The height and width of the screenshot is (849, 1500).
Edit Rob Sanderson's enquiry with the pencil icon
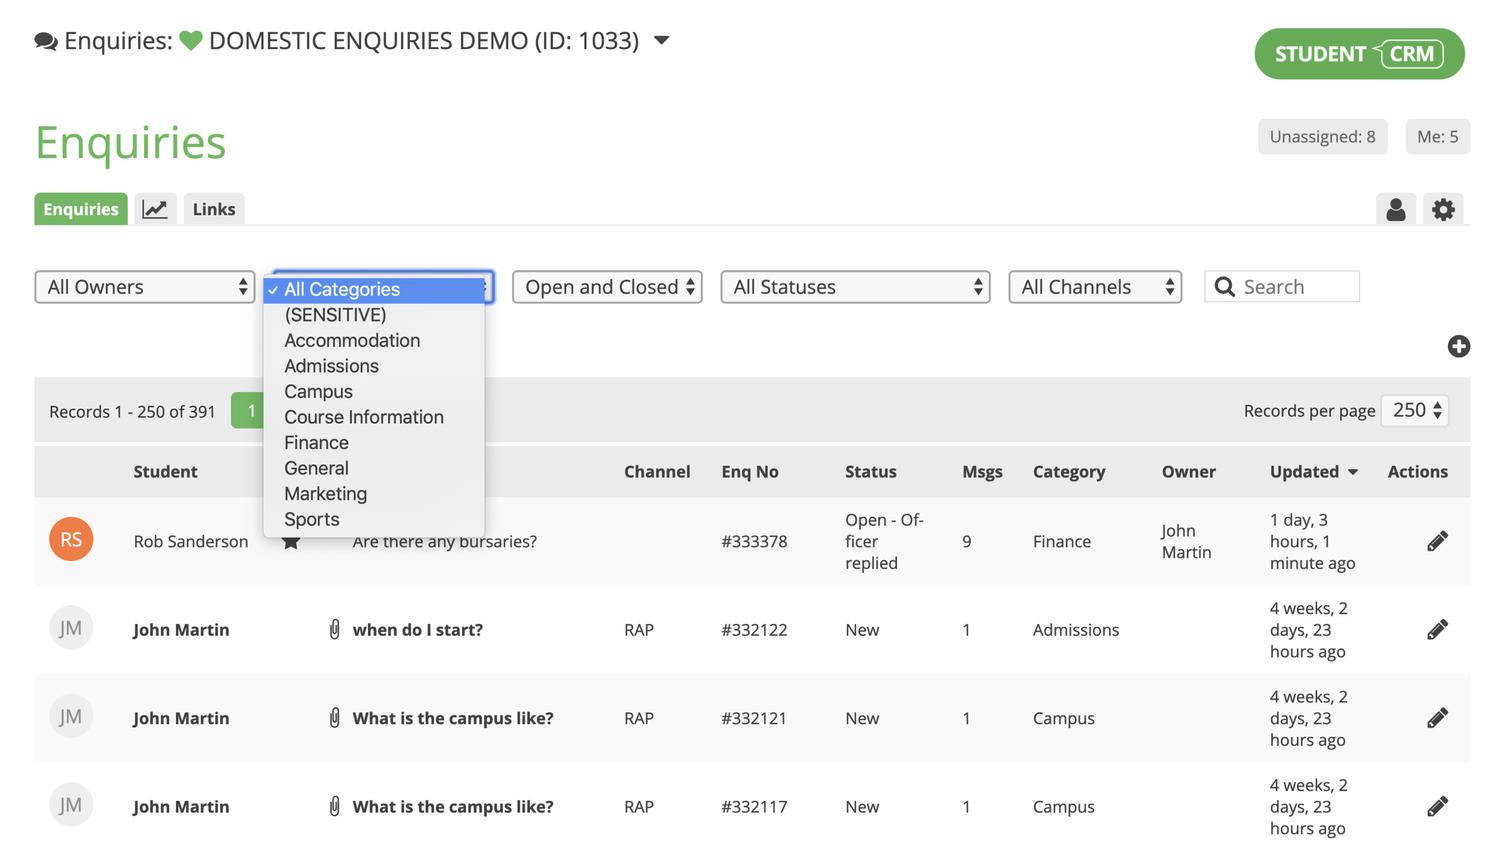pyautogui.click(x=1437, y=539)
